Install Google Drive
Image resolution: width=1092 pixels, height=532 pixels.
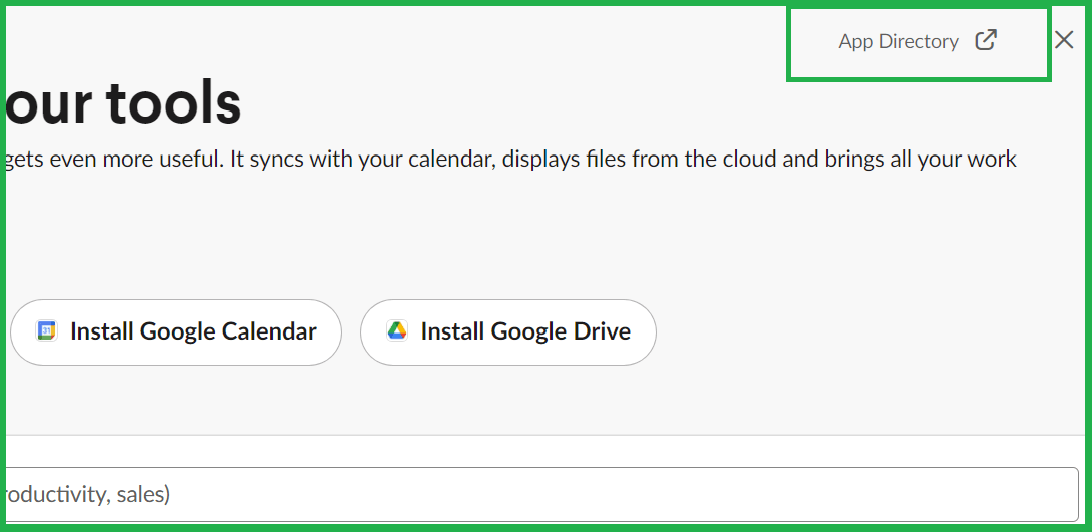pos(508,332)
